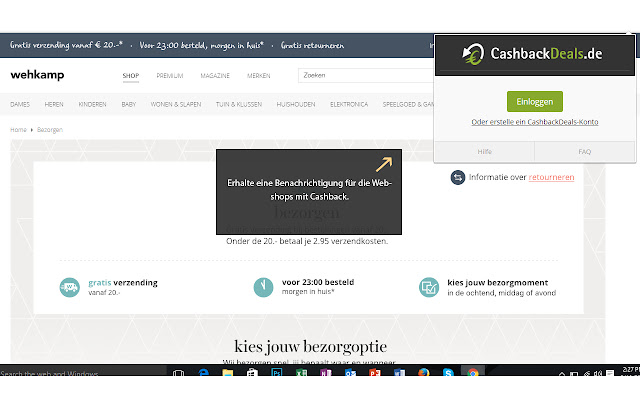This screenshot has height=400, width=640.
Task: Open Excel from the taskbar
Action: [301, 371]
